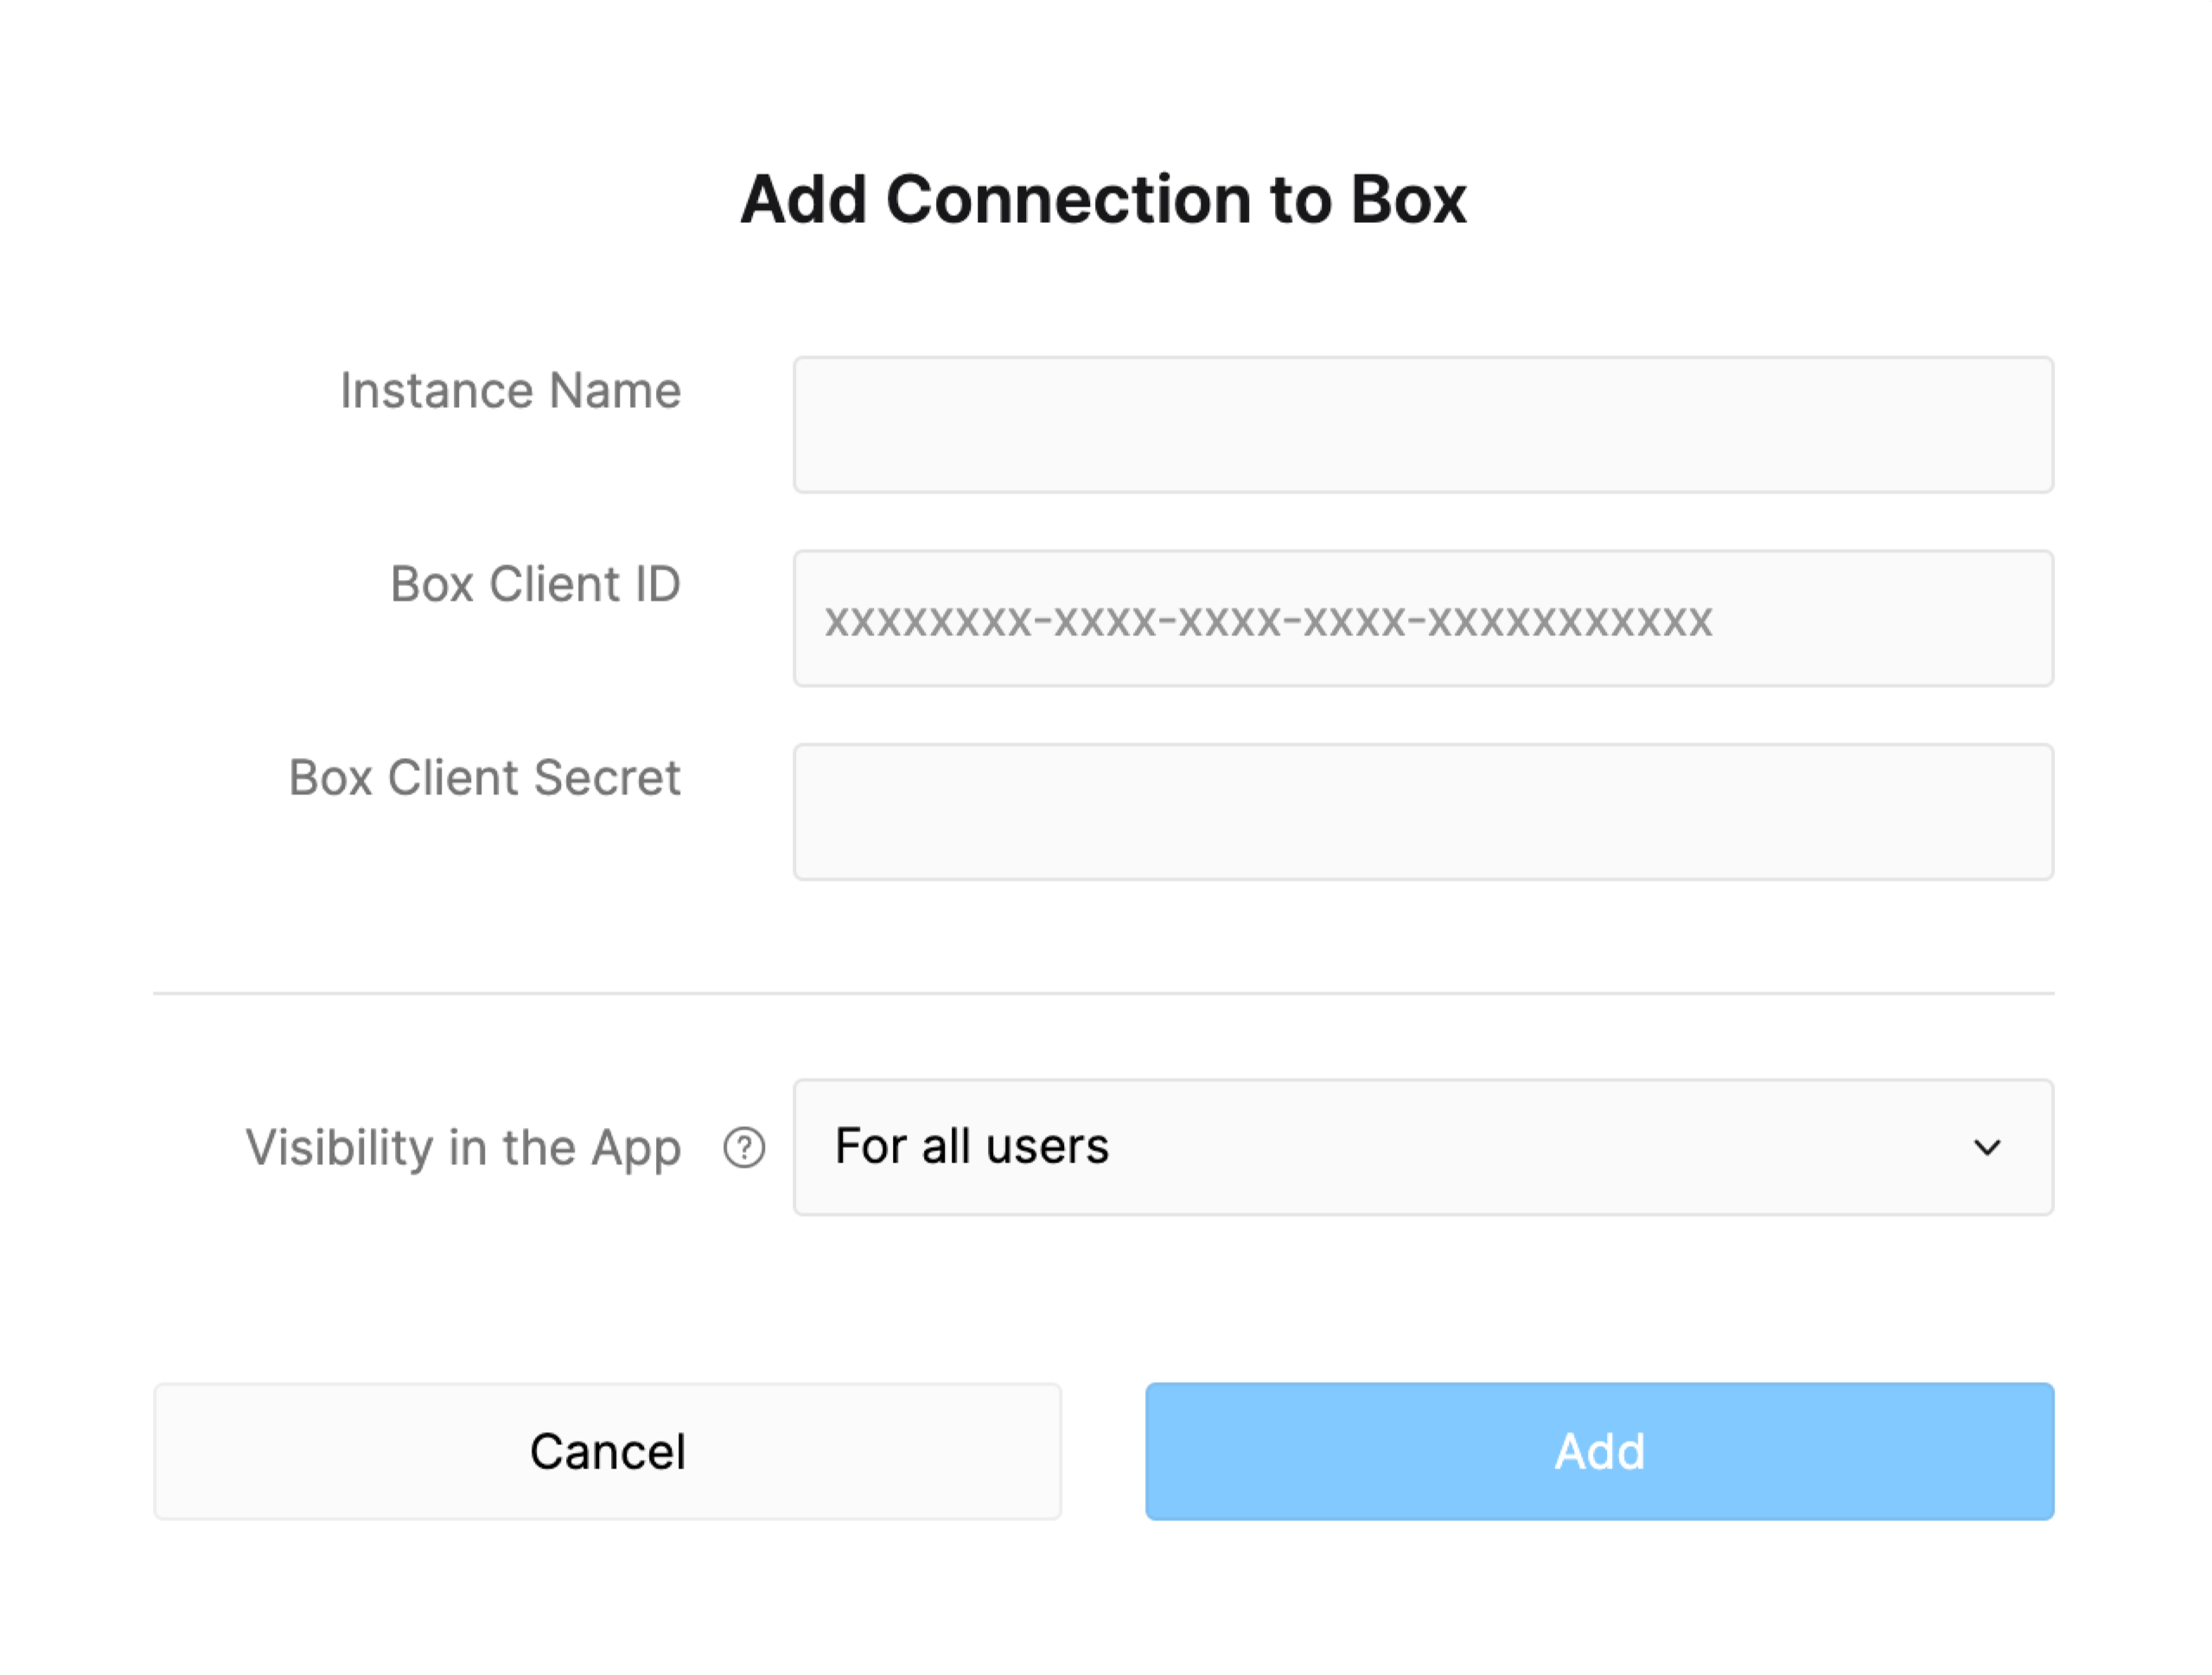Screen dimensions: 2212x1675
Task: Click the Visibility in the App label
Action: [x=463, y=1147]
